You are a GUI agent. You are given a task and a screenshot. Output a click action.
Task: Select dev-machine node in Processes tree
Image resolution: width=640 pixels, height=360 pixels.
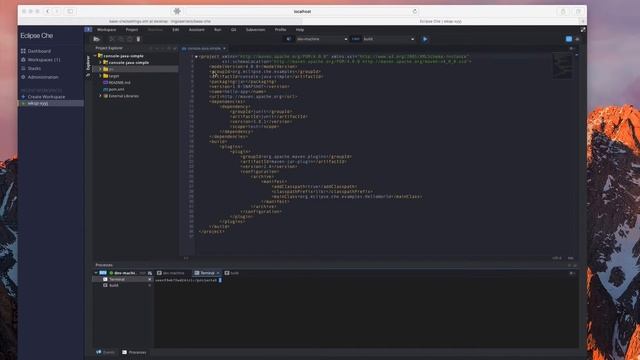click(x=125, y=273)
